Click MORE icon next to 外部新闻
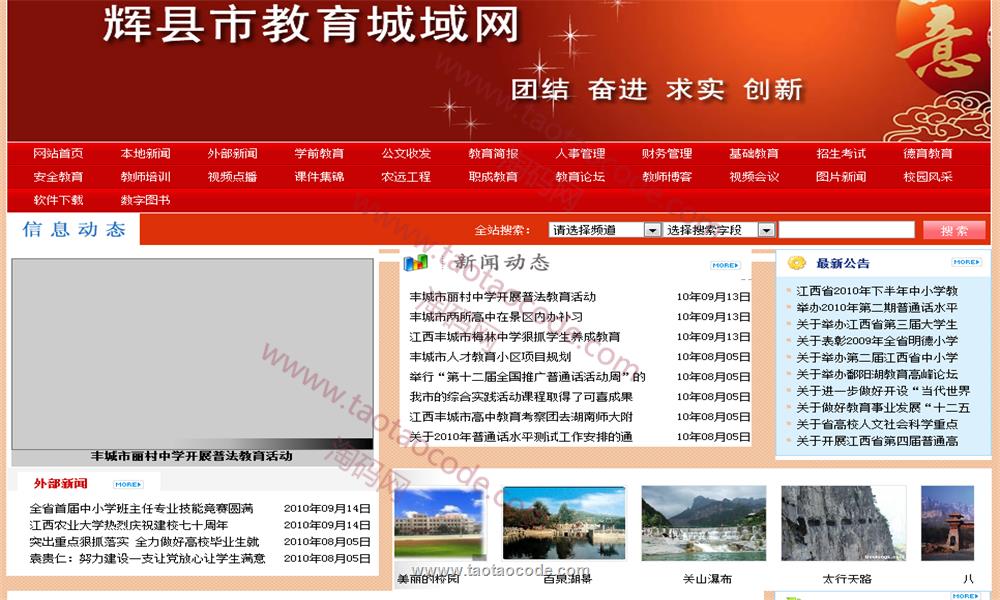Screen dimensions: 1000x600 tap(128, 484)
